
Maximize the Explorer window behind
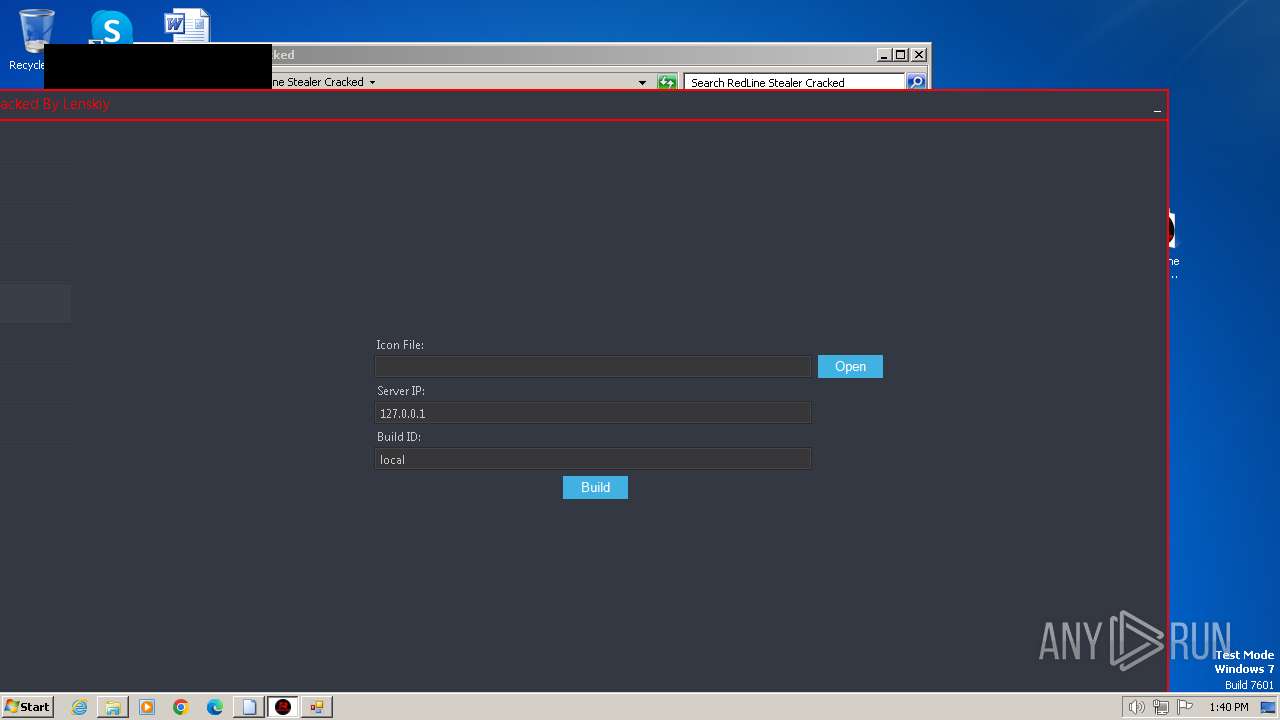[x=900, y=55]
